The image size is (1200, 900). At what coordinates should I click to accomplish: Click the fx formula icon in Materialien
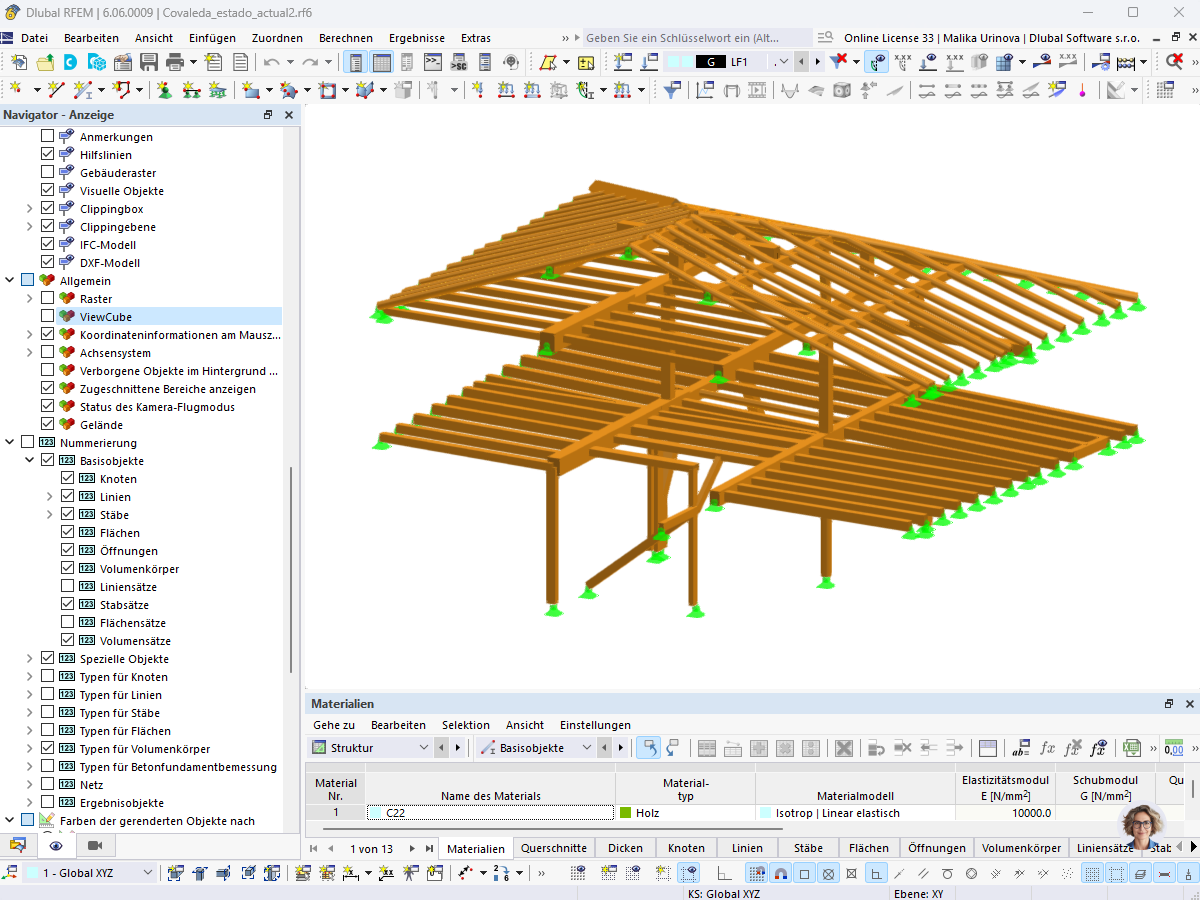point(1047,748)
